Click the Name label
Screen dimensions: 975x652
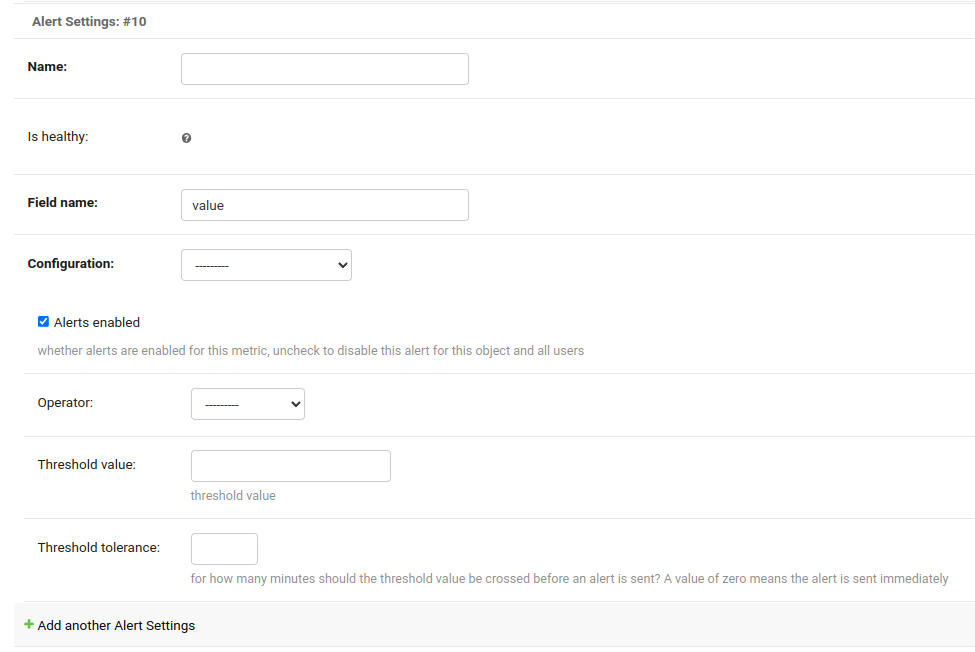tap(47, 67)
